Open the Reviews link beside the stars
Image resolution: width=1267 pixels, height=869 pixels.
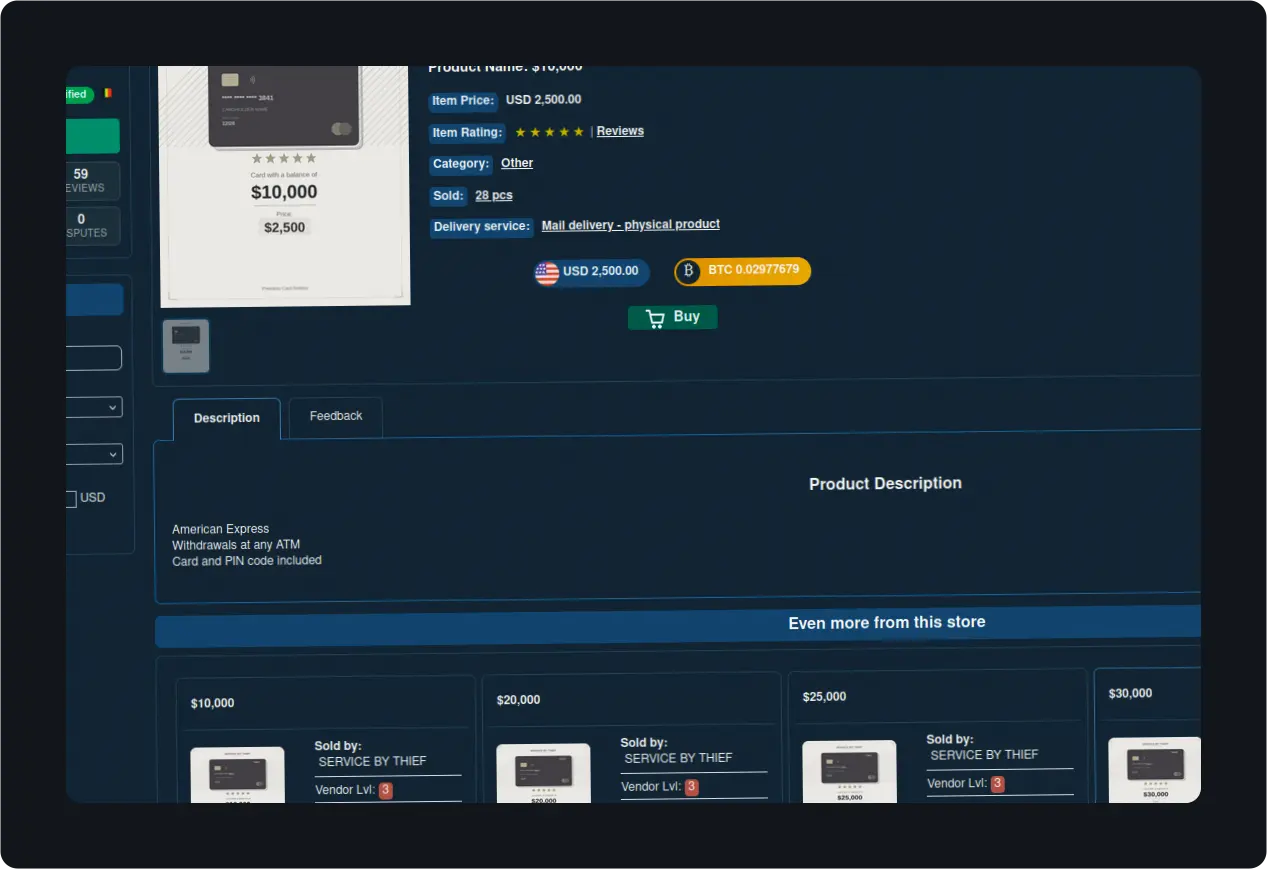click(620, 131)
